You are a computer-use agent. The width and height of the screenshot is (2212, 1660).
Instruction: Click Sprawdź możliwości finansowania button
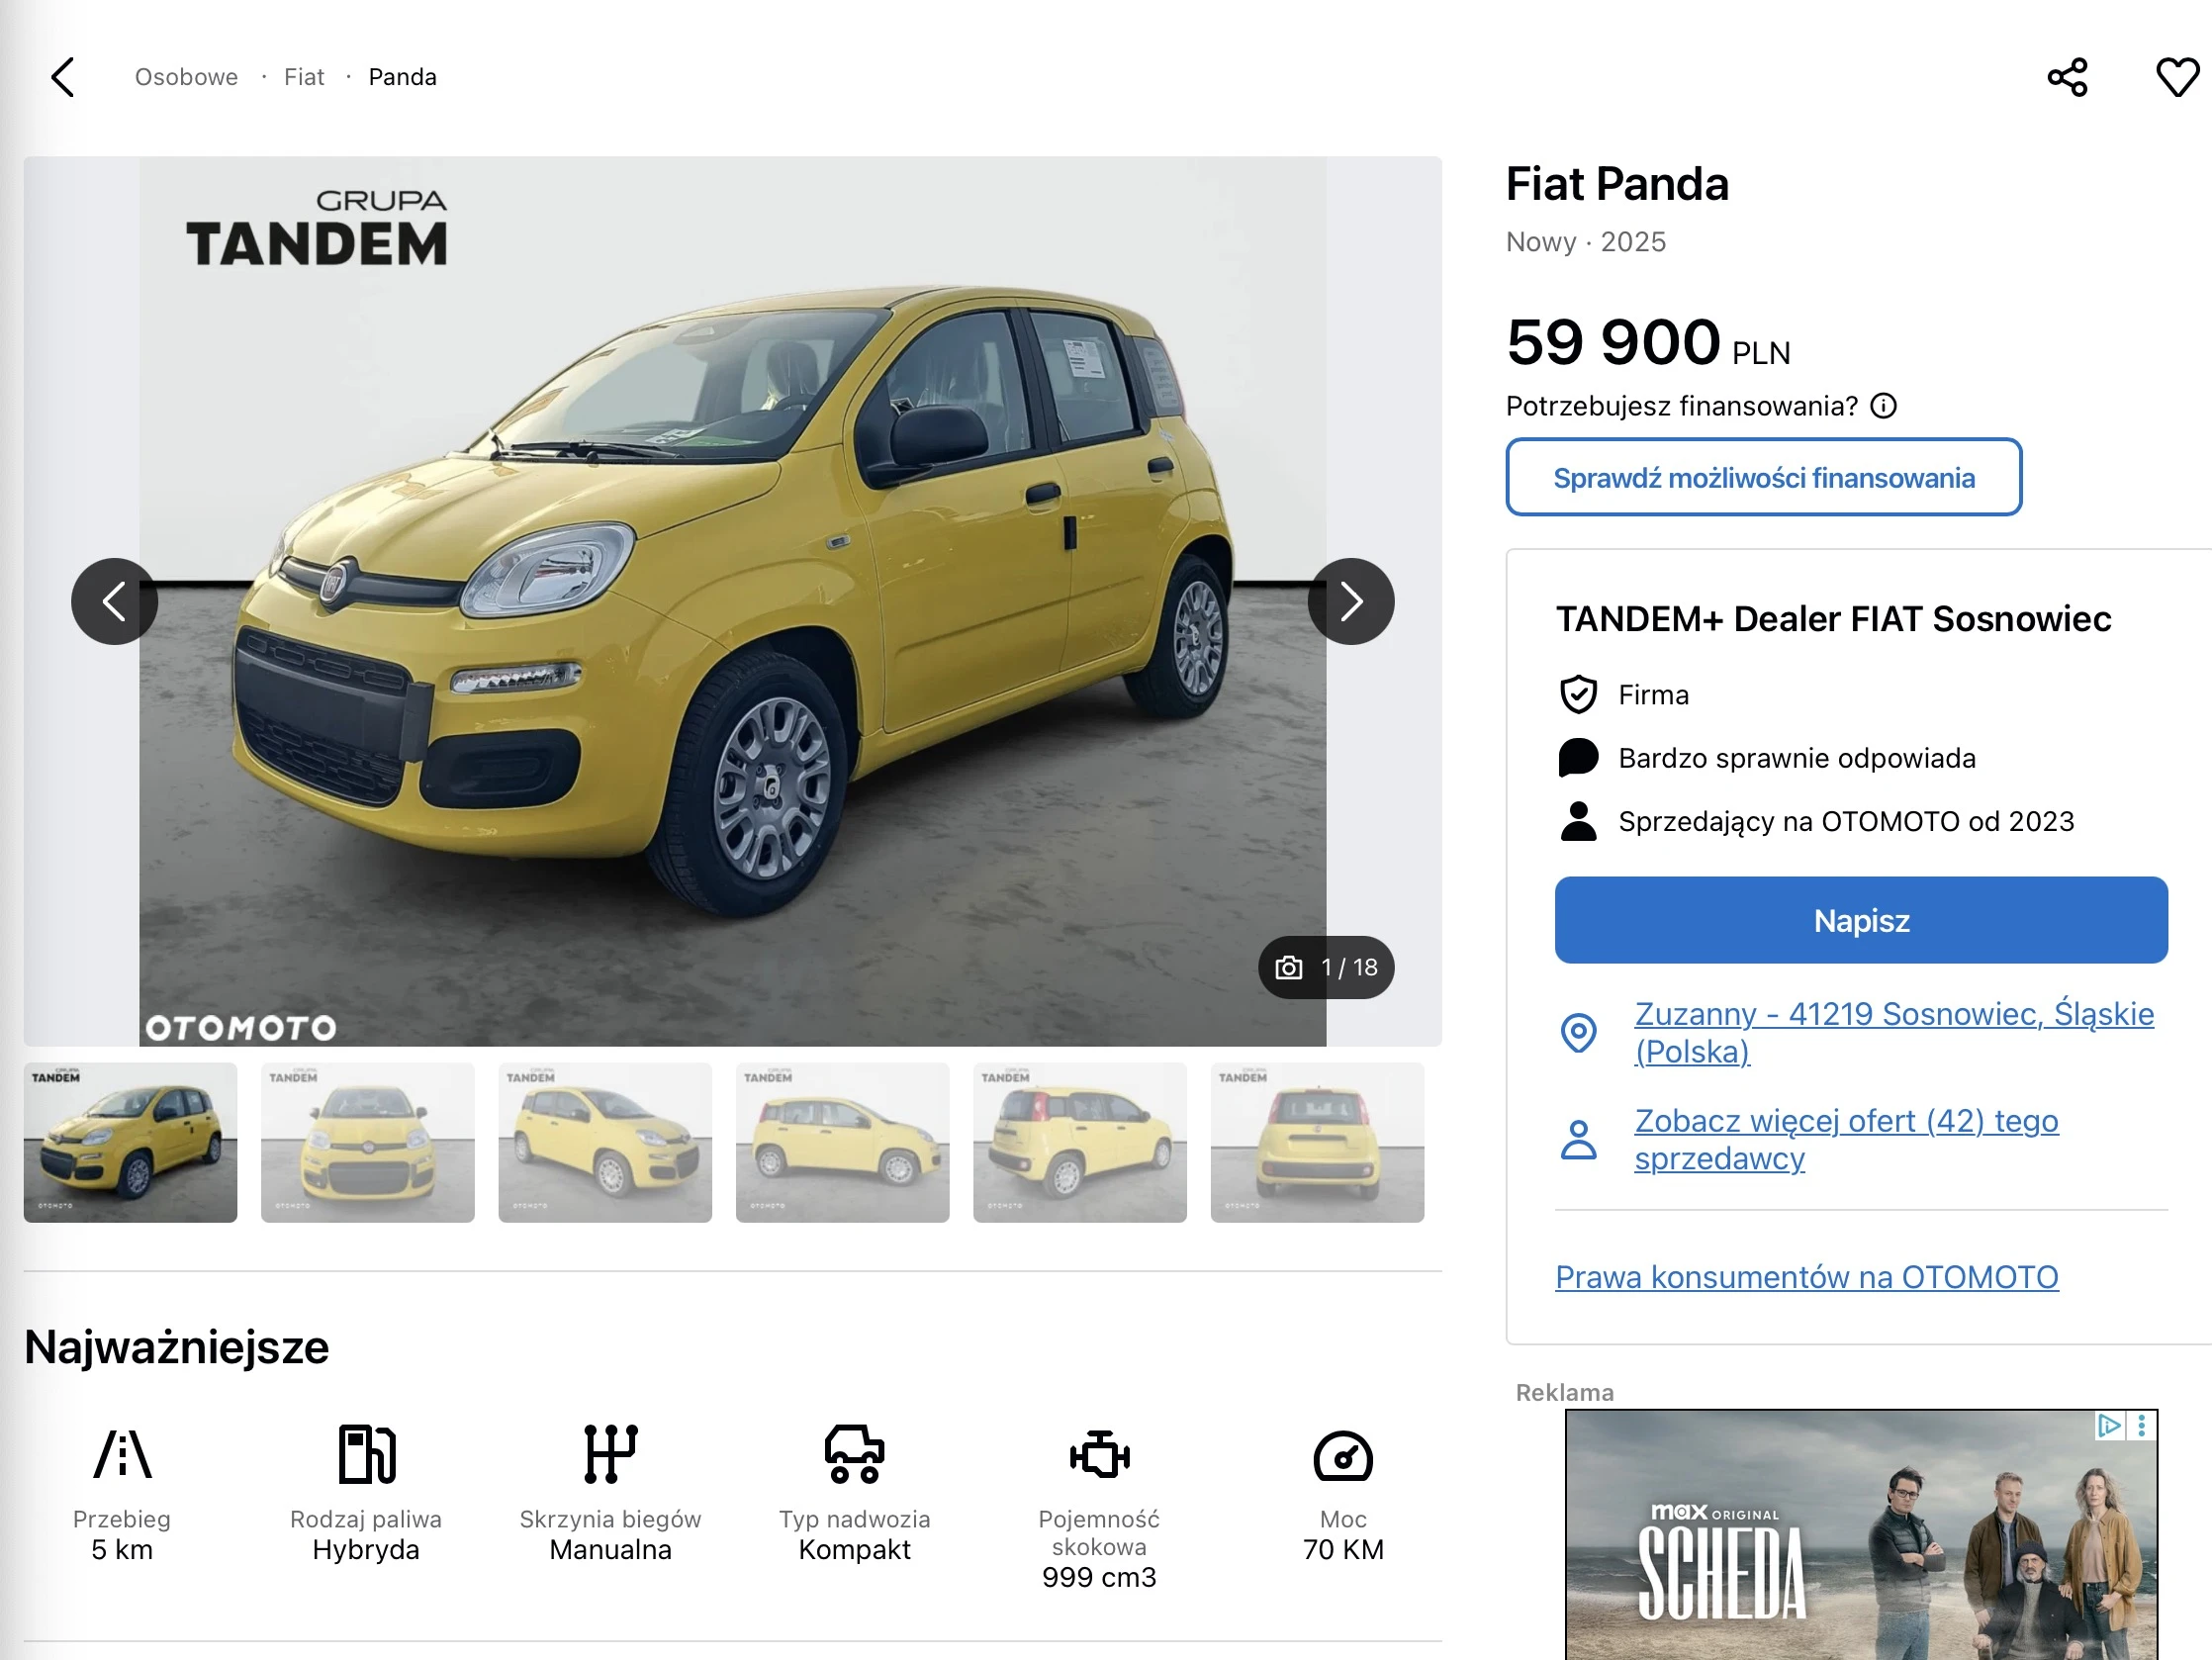(1763, 478)
